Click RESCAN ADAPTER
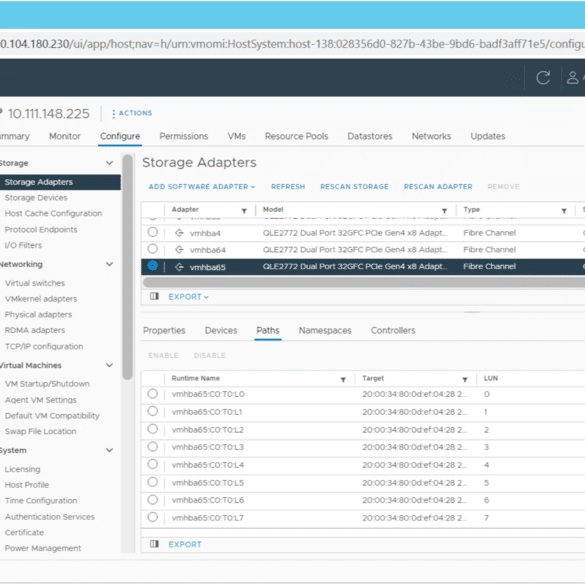 coord(438,187)
